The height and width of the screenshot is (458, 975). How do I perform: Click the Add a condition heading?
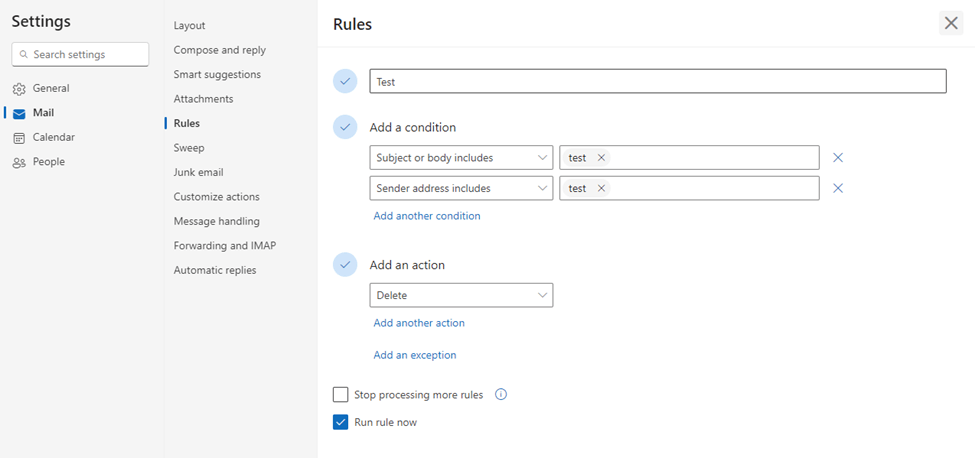[413, 127]
